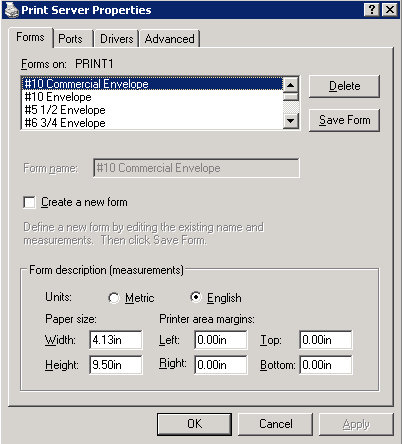Select the Metric units radio button
The image size is (402, 444).
[114, 298]
